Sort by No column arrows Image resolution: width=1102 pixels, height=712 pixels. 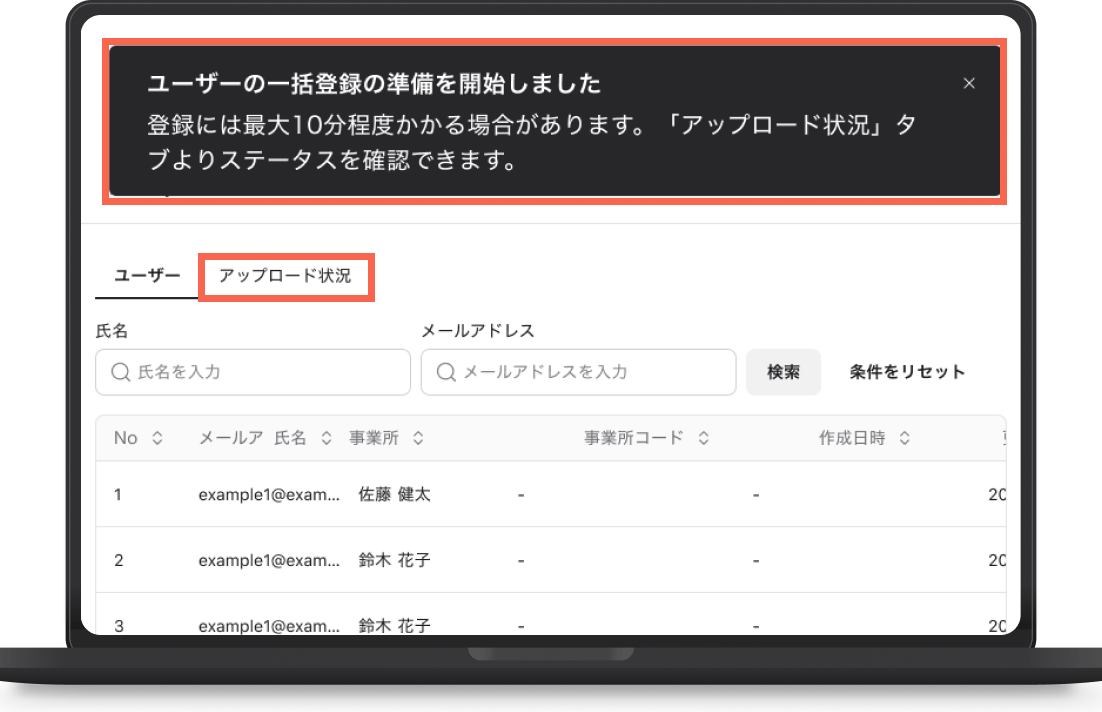[x=157, y=438]
